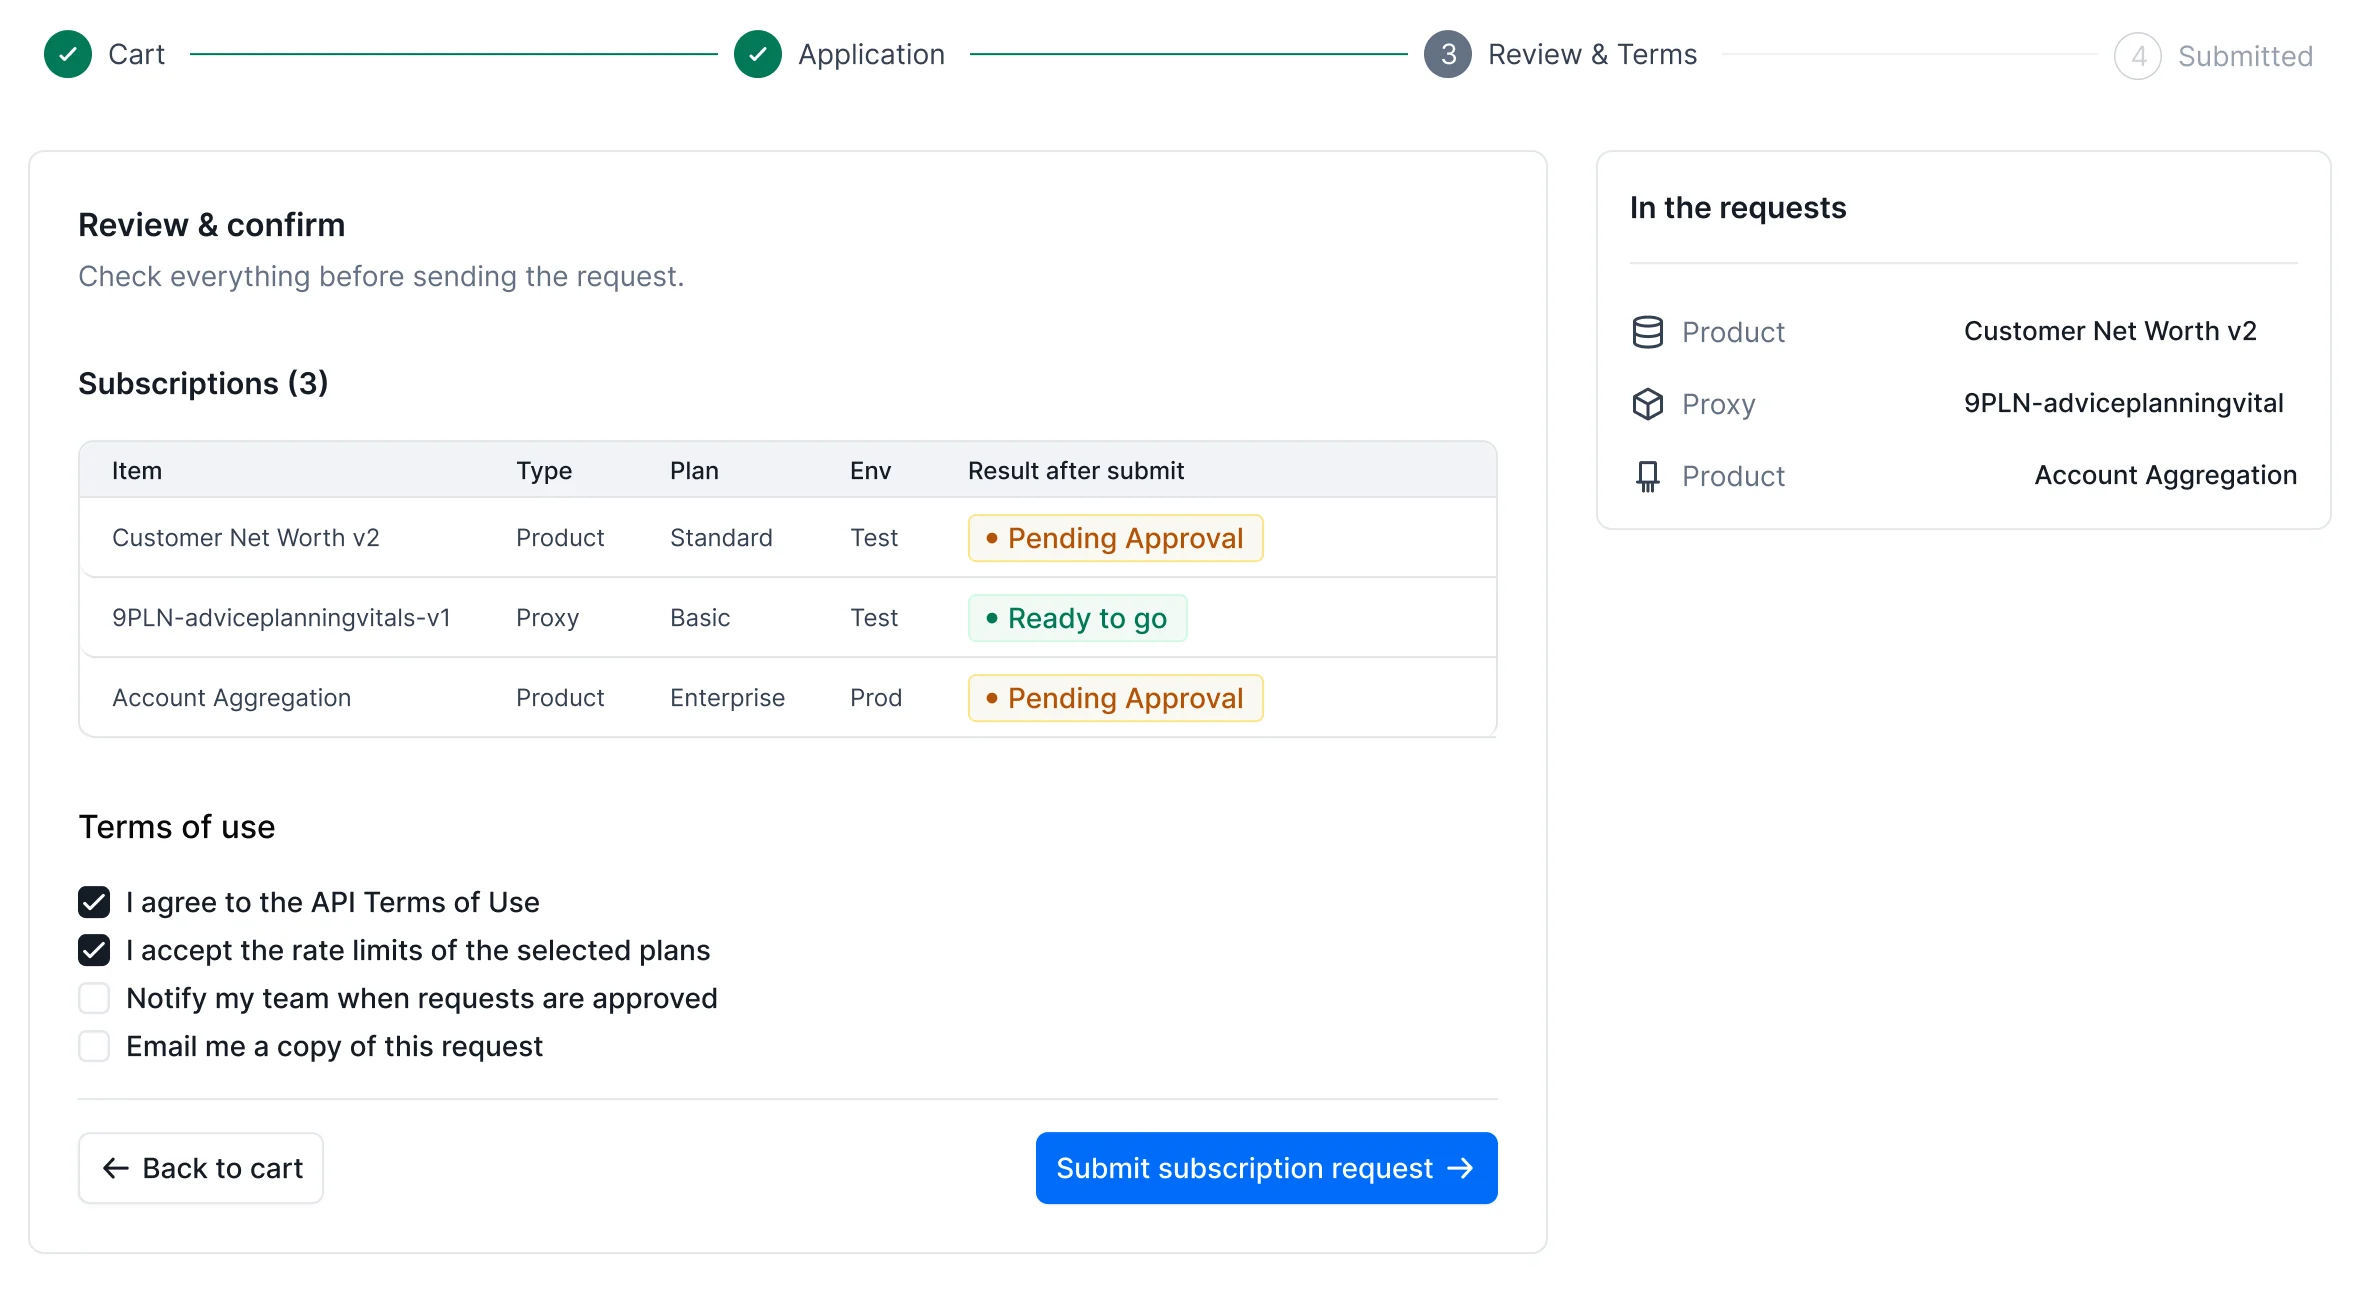The height and width of the screenshot is (1290, 2380).
Task: Go to the Cart step
Action: click(136, 54)
